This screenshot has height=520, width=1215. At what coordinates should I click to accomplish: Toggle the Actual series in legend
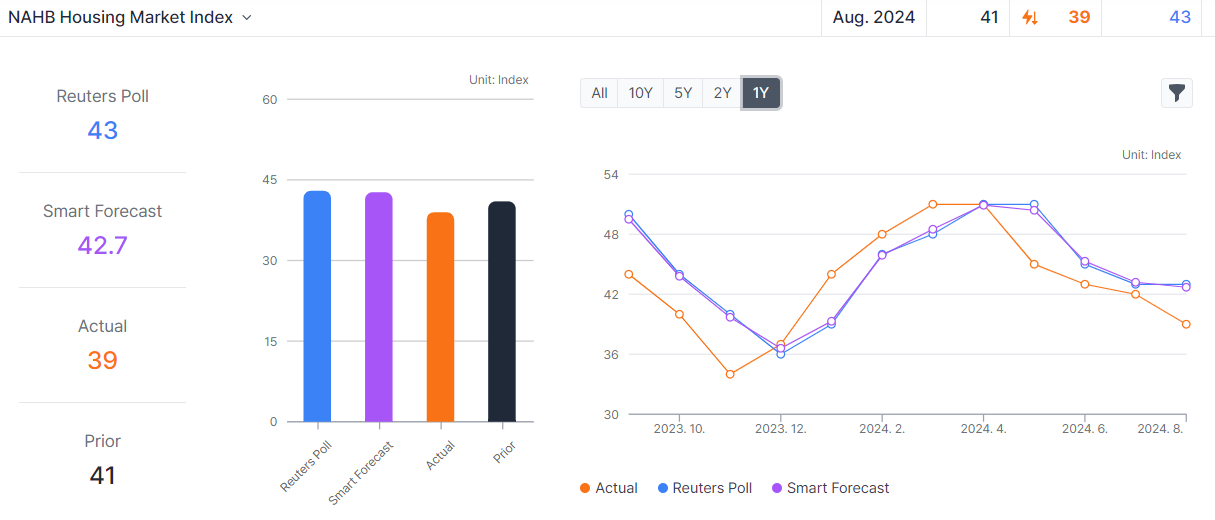pos(608,488)
